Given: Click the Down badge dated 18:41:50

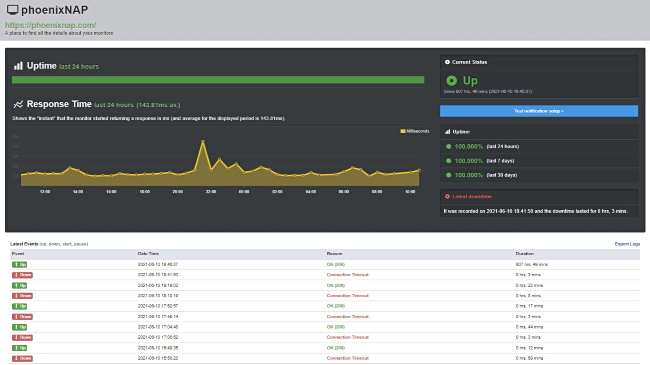Looking at the screenshot, I should [x=22, y=275].
